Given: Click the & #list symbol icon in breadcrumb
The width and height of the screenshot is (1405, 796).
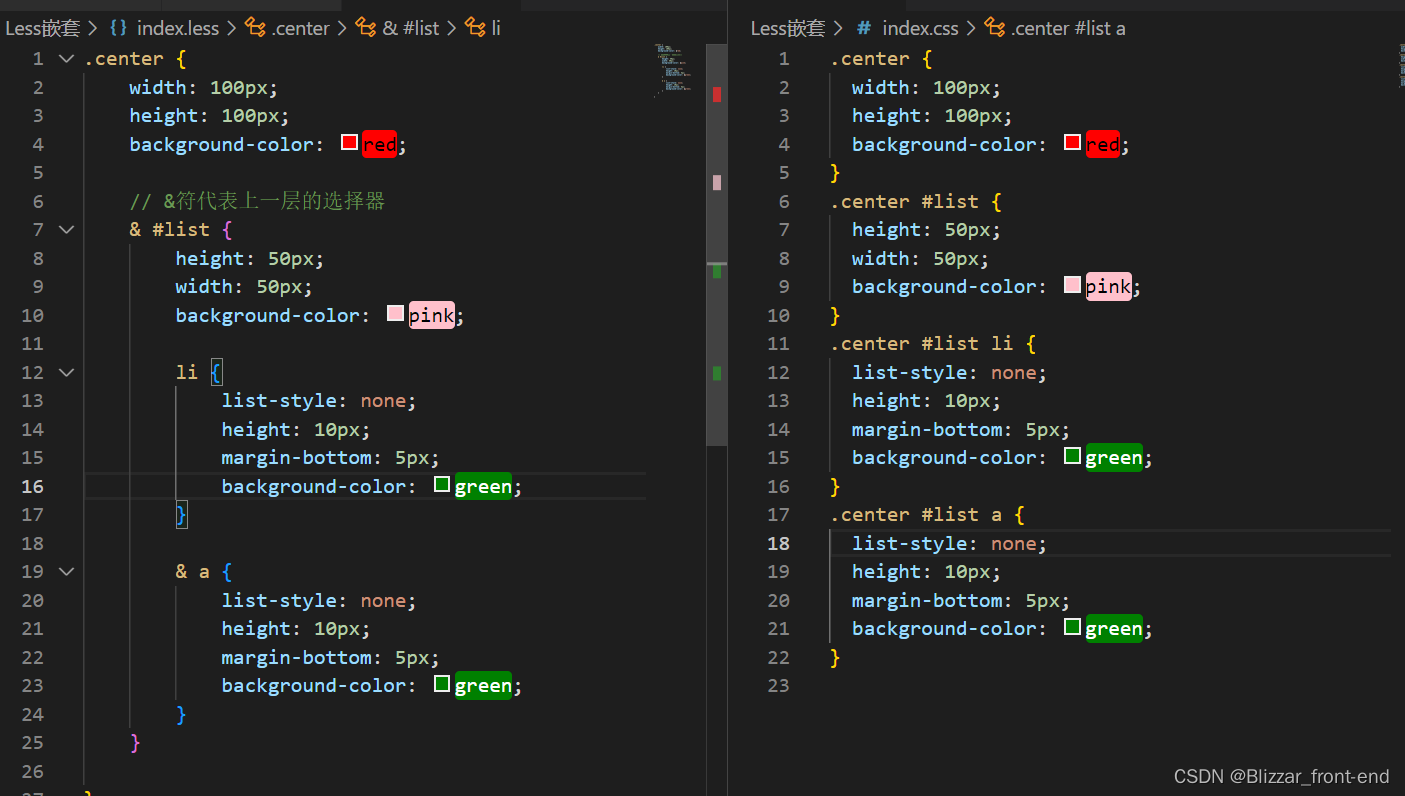Looking at the screenshot, I should click(x=366, y=28).
